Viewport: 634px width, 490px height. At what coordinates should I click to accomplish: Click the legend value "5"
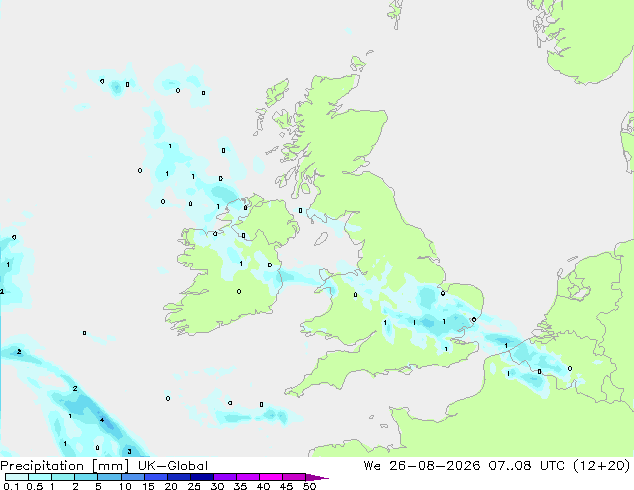pyautogui.click(x=98, y=486)
